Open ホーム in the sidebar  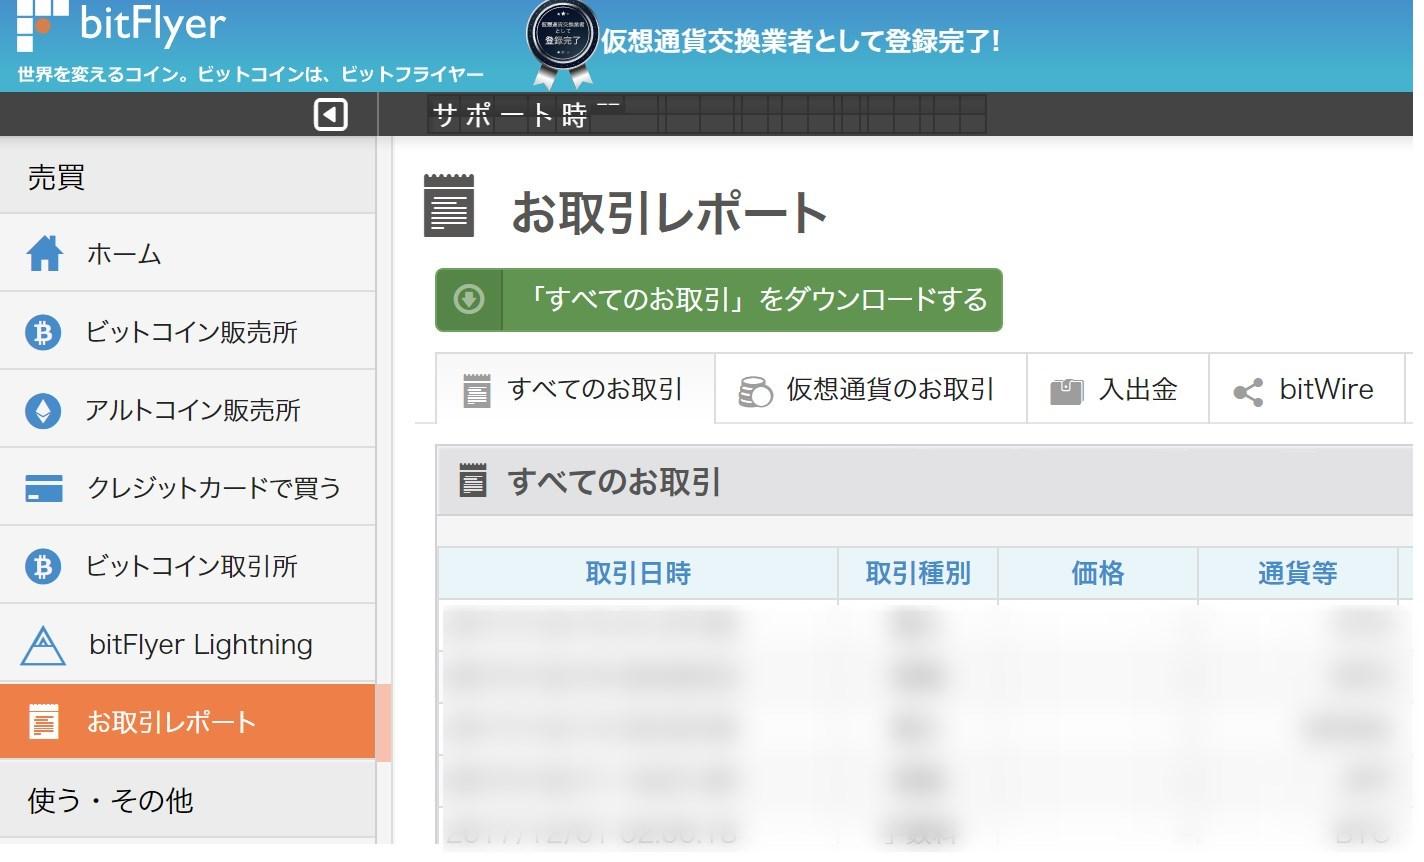[x=188, y=254]
